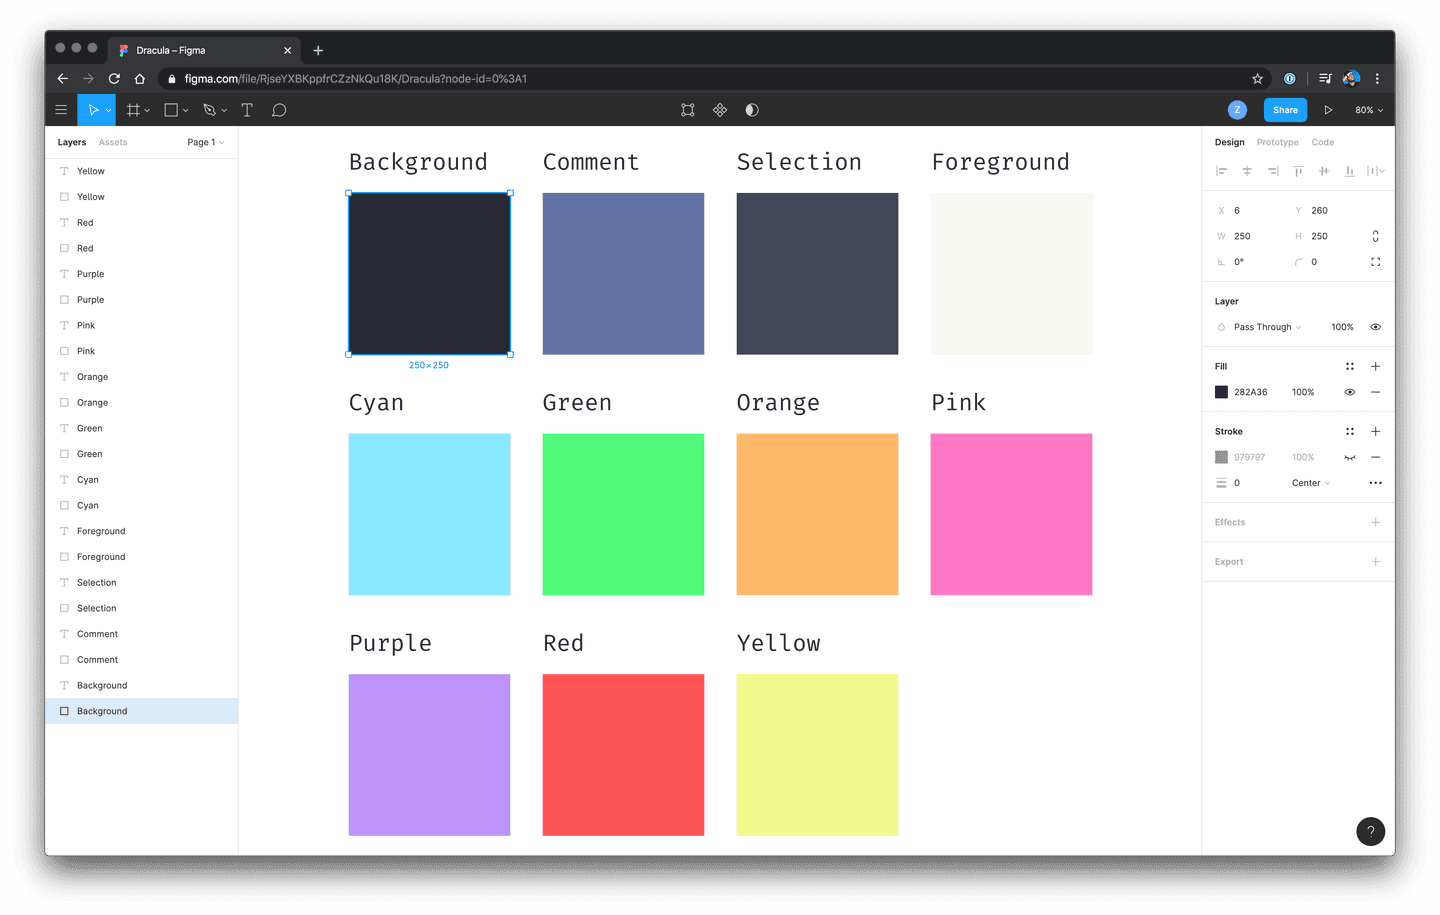Switch to the Assets tab
Image resolution: width=1440 pixels, height=915 pixels.
[x=113, y=142]
